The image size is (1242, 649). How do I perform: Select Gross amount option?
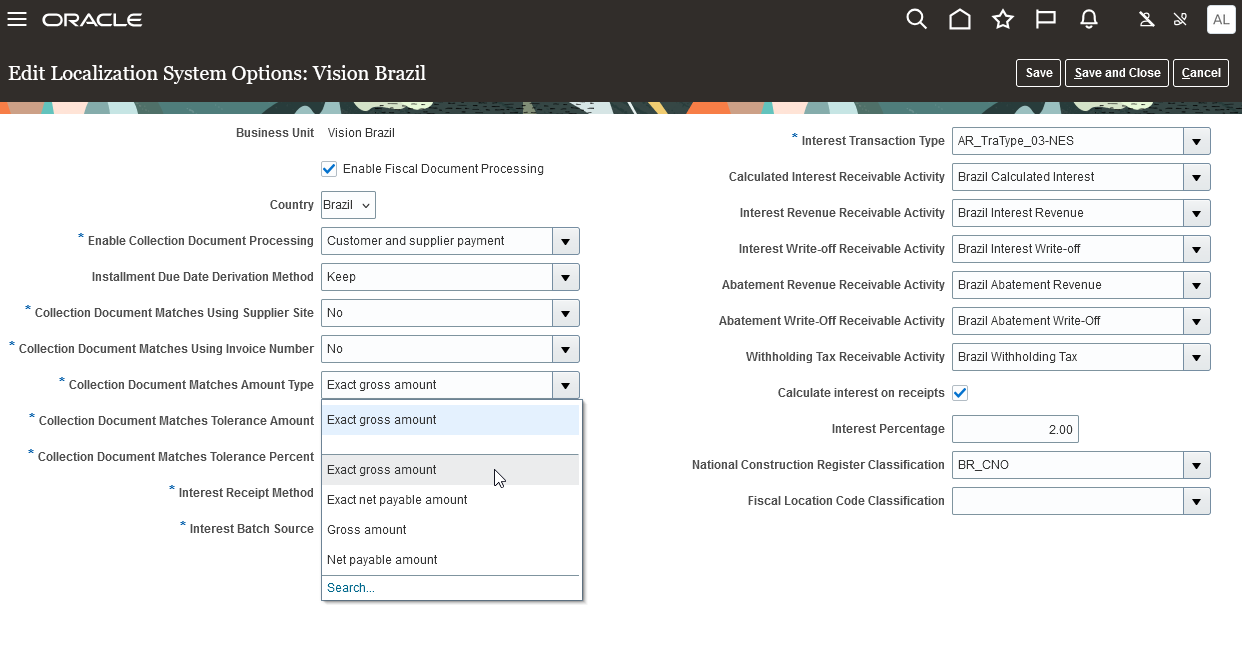pos(451,530)
